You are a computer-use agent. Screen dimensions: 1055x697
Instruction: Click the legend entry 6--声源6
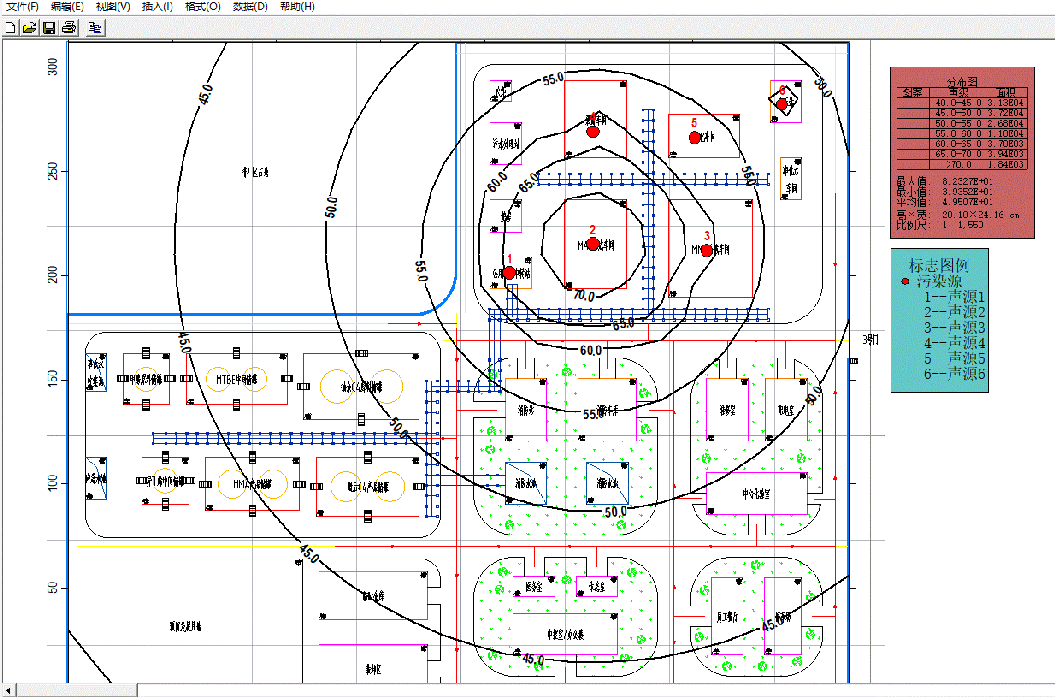click(954, 374)
